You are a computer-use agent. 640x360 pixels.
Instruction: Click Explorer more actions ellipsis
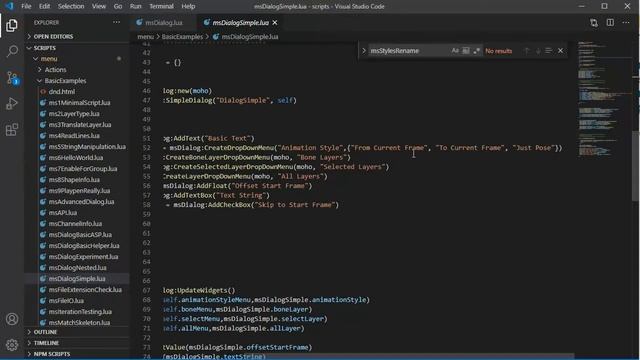117,22
